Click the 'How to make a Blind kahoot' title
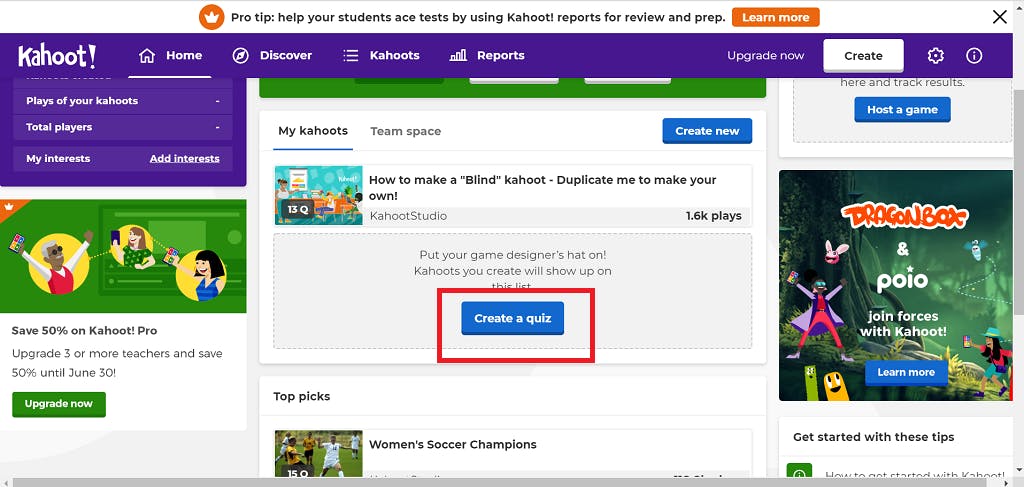This screenshot has height=487, width=1024. tap(543, 187)
